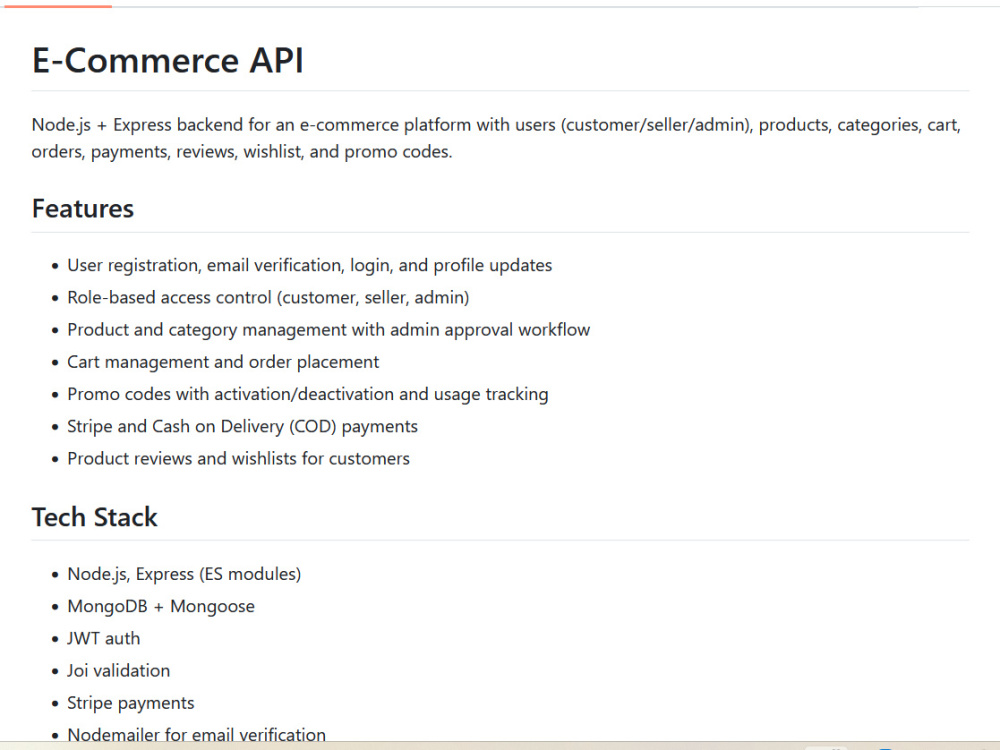Select the orange active tab indicator at top
Screen dimensions: 1000x750
56,6
